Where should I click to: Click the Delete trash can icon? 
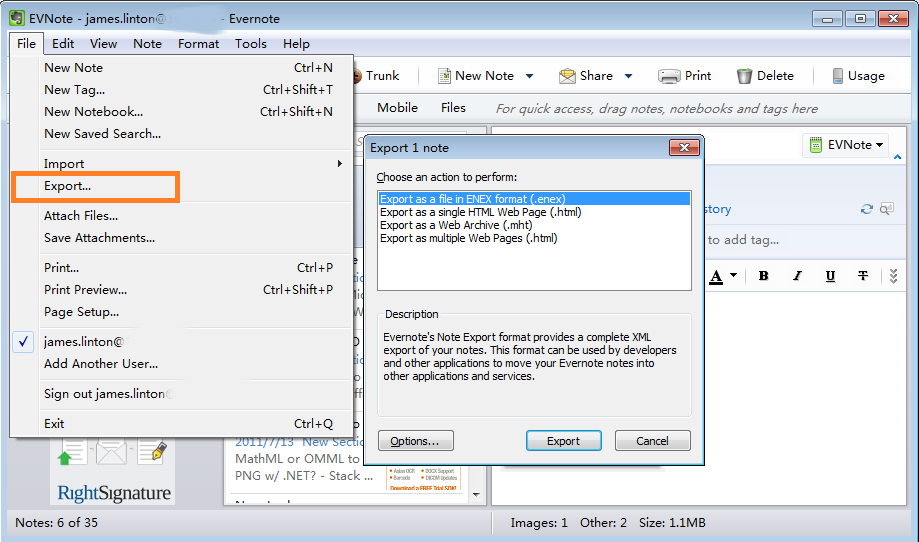744,76
